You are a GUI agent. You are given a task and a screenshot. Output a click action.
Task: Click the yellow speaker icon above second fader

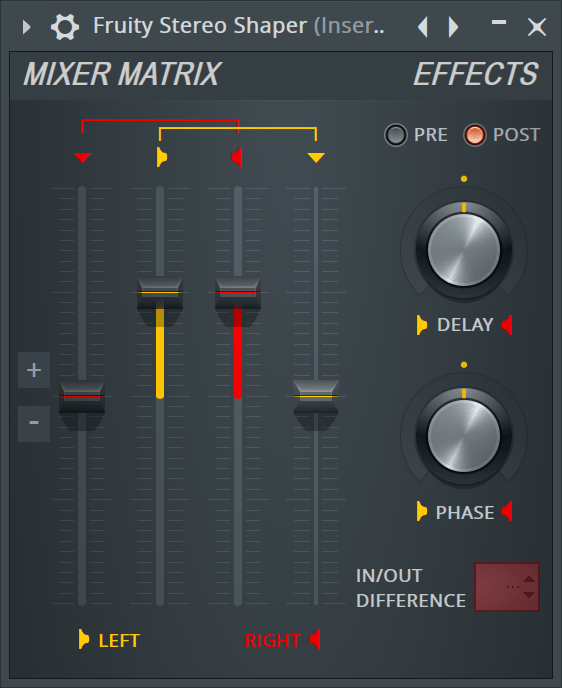point(162,157)
